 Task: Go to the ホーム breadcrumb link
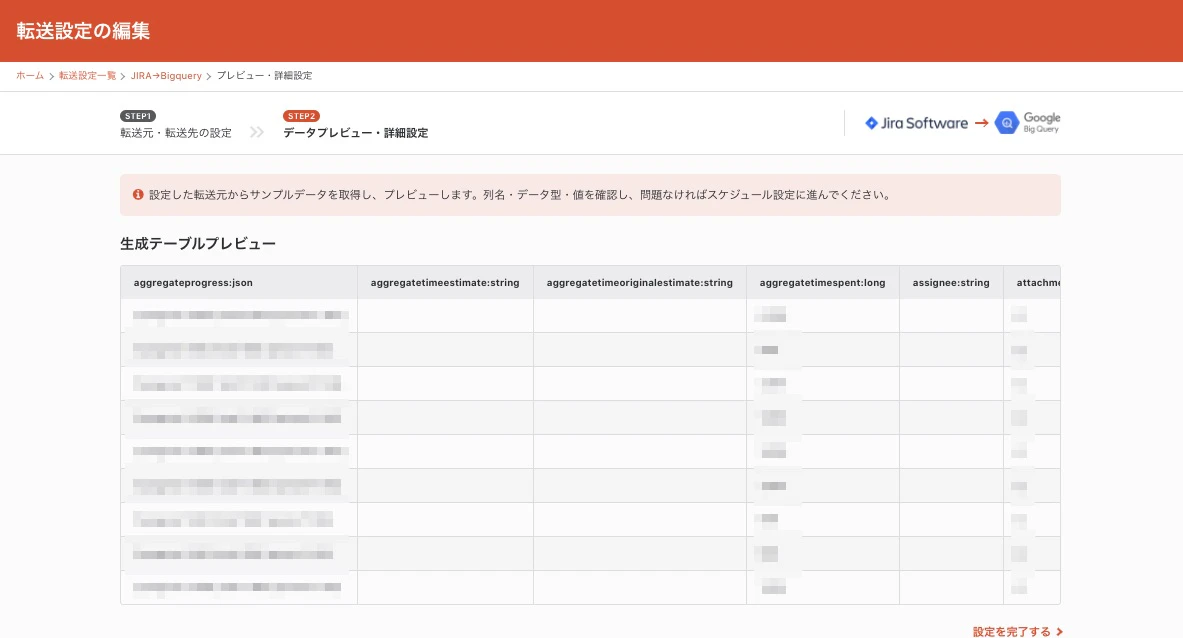(x=30, y=75)
